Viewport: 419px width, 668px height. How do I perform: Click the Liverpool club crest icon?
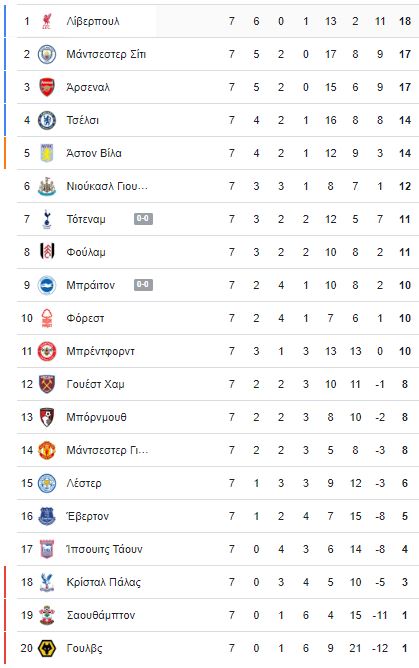pos(47,21)
